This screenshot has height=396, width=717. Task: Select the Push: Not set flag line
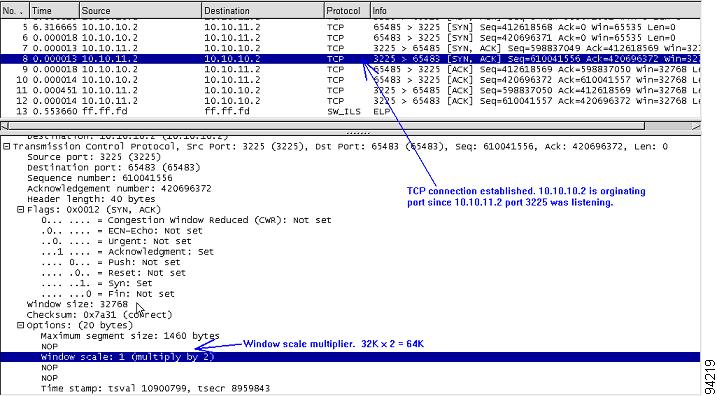click(x=111, y=262)
